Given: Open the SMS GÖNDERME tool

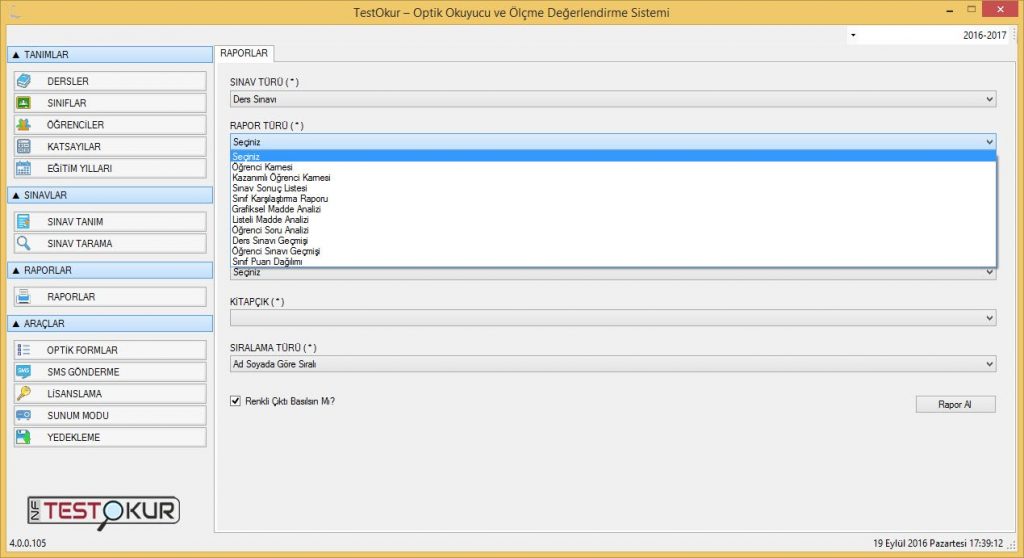Looking at the screenshot, I should point(110,371).
